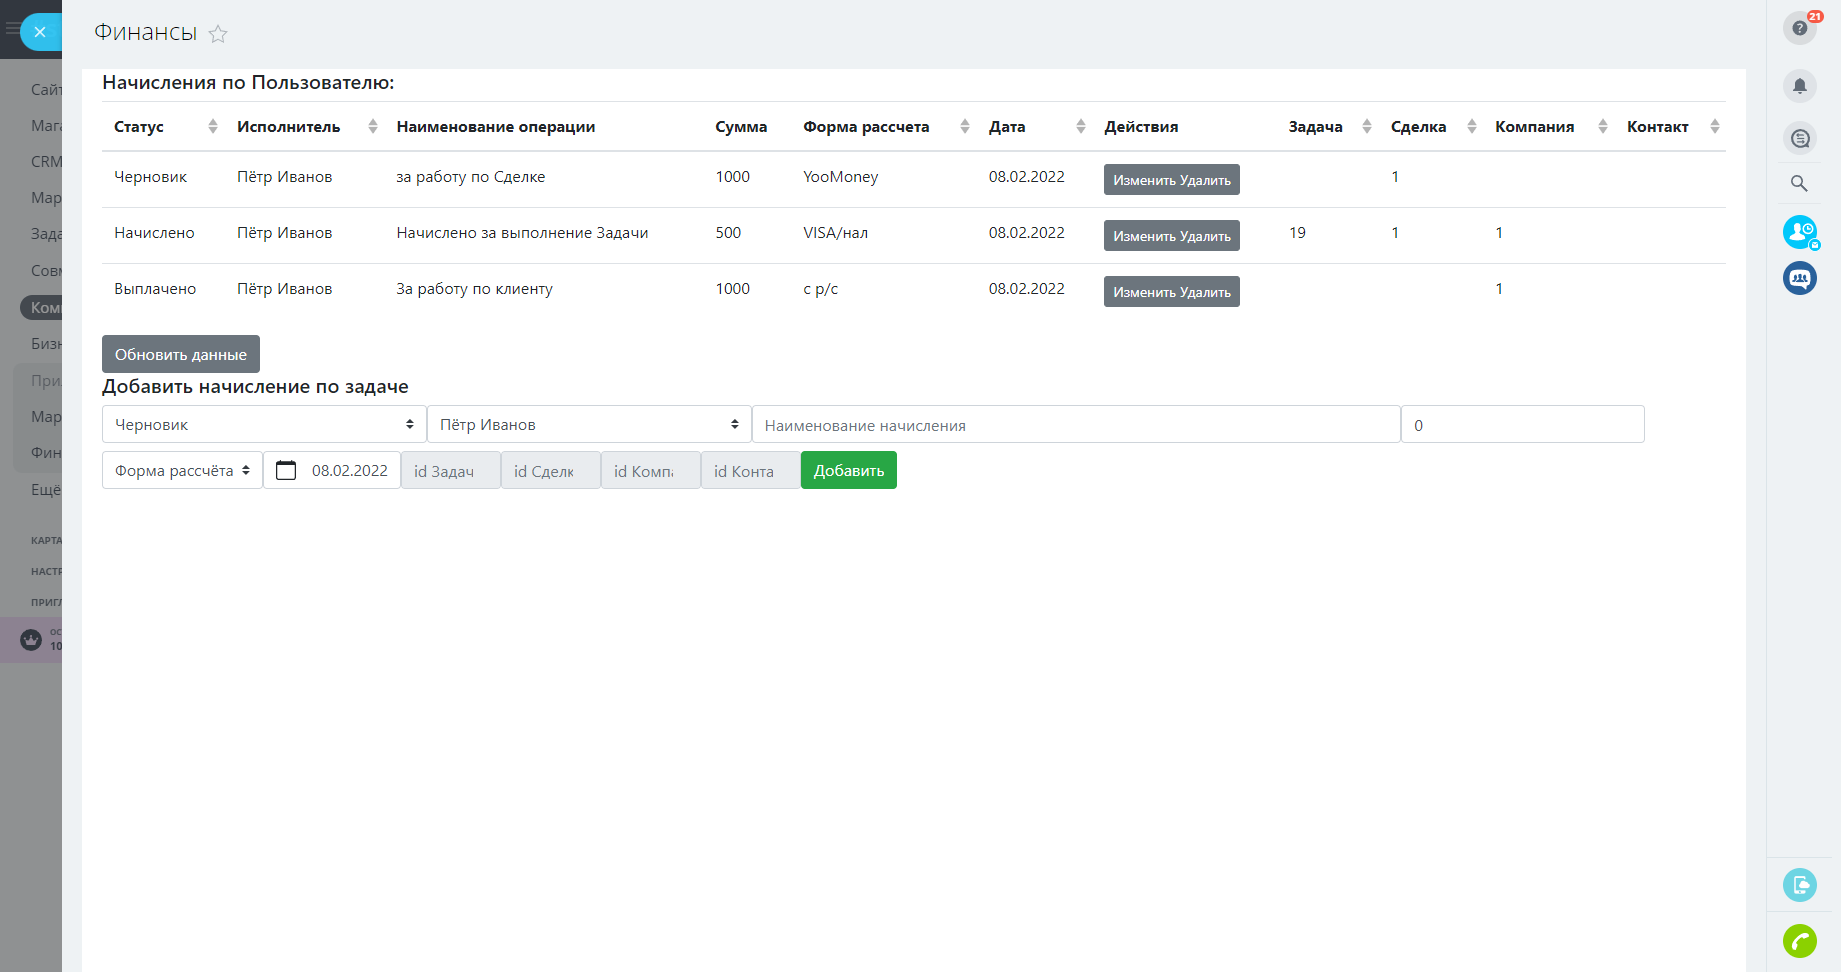Open notifications bell in right sidebar
This screenshot has width=1841, height=972.
point(1799,86)
